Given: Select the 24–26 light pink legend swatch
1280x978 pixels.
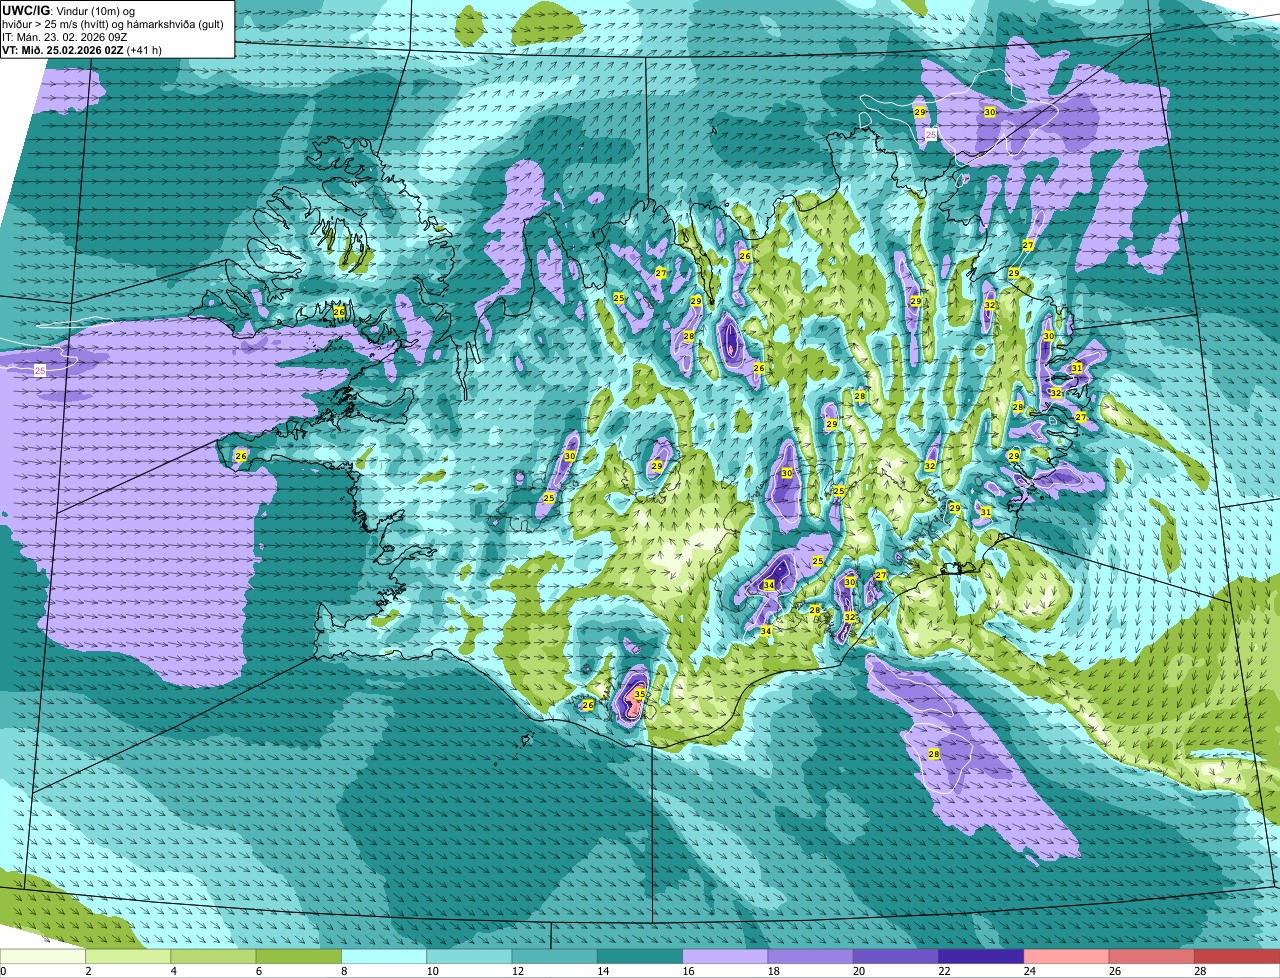Looking at the screenshot, I should [1067, 957].
